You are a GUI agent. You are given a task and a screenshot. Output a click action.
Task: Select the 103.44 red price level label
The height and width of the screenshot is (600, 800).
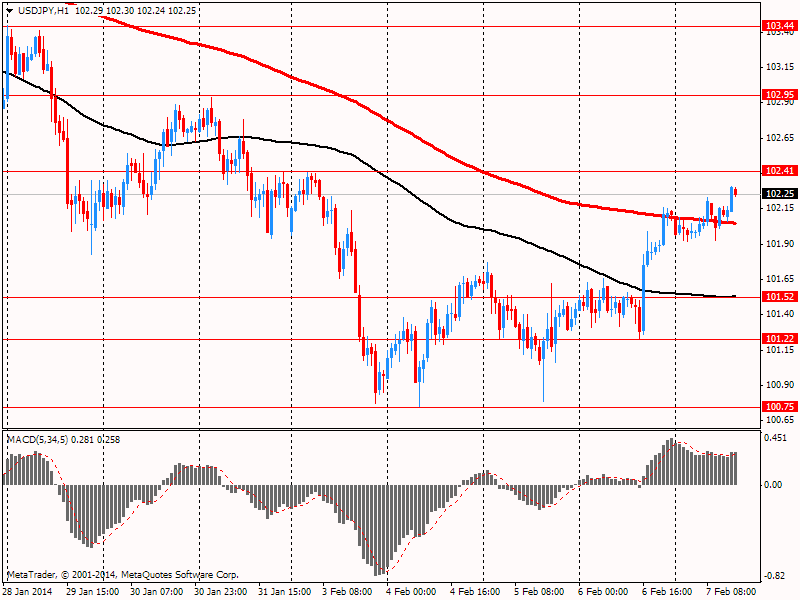point(780,26)
